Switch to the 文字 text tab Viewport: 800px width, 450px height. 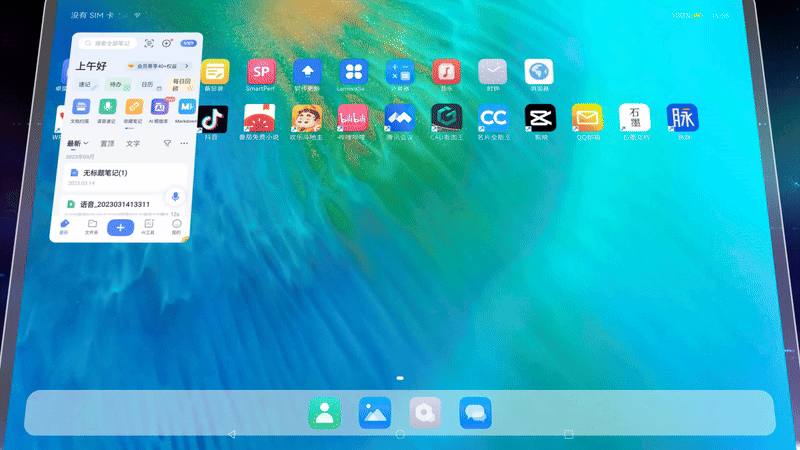(x=133, y=144)
